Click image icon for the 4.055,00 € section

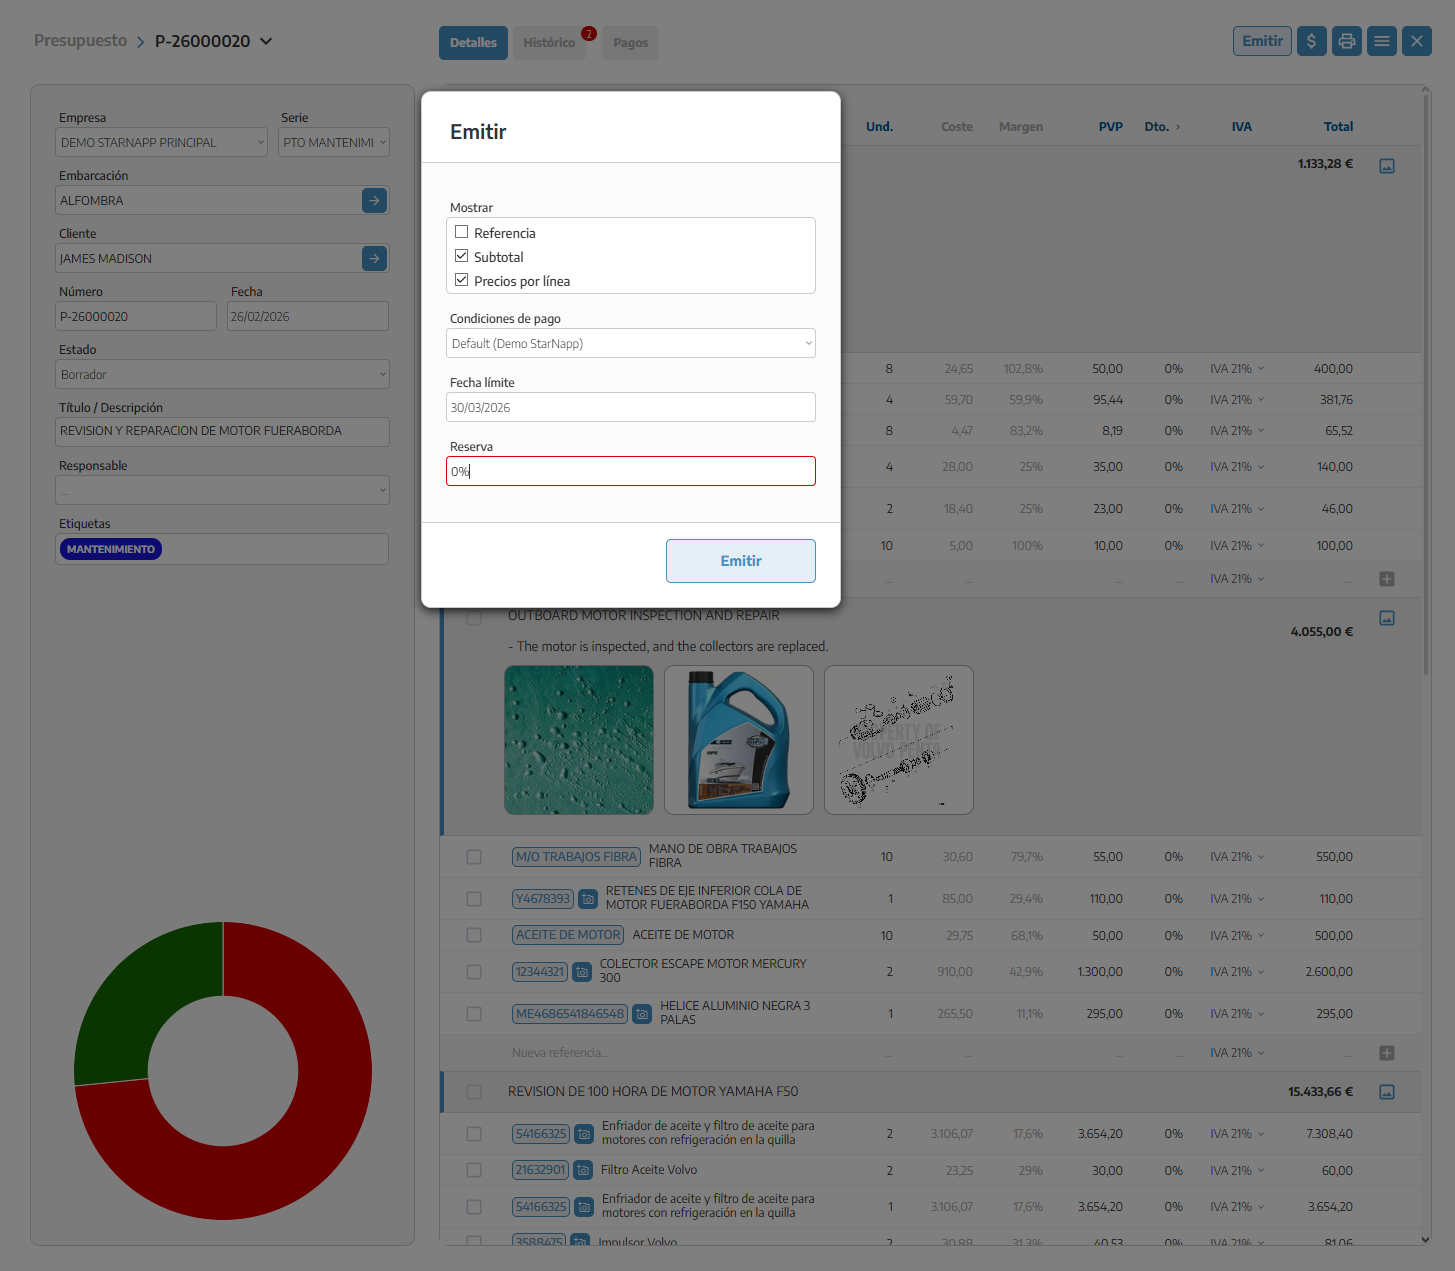coord(1387,618)
